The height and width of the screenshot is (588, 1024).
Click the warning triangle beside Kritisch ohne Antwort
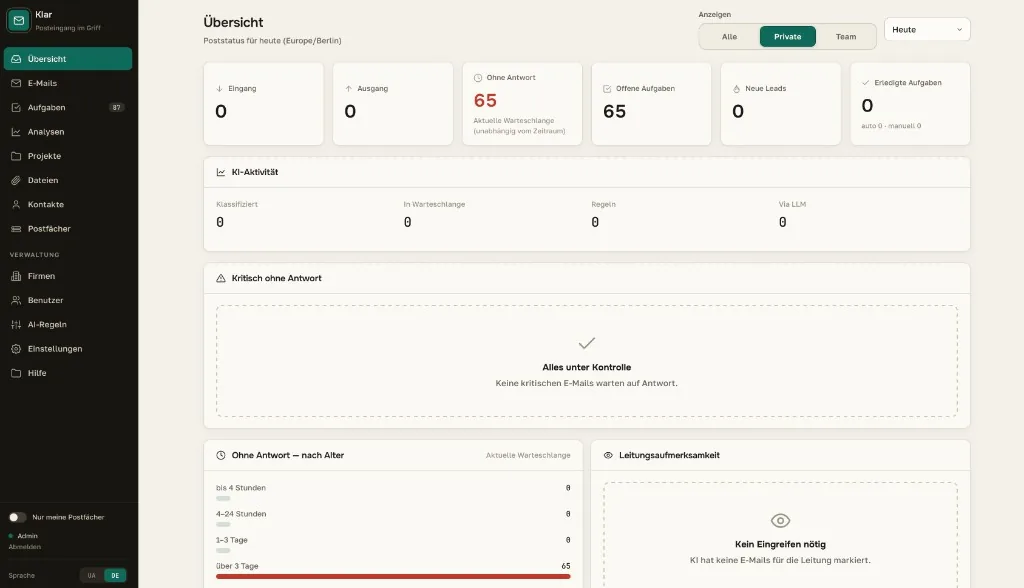click(221, 278)
